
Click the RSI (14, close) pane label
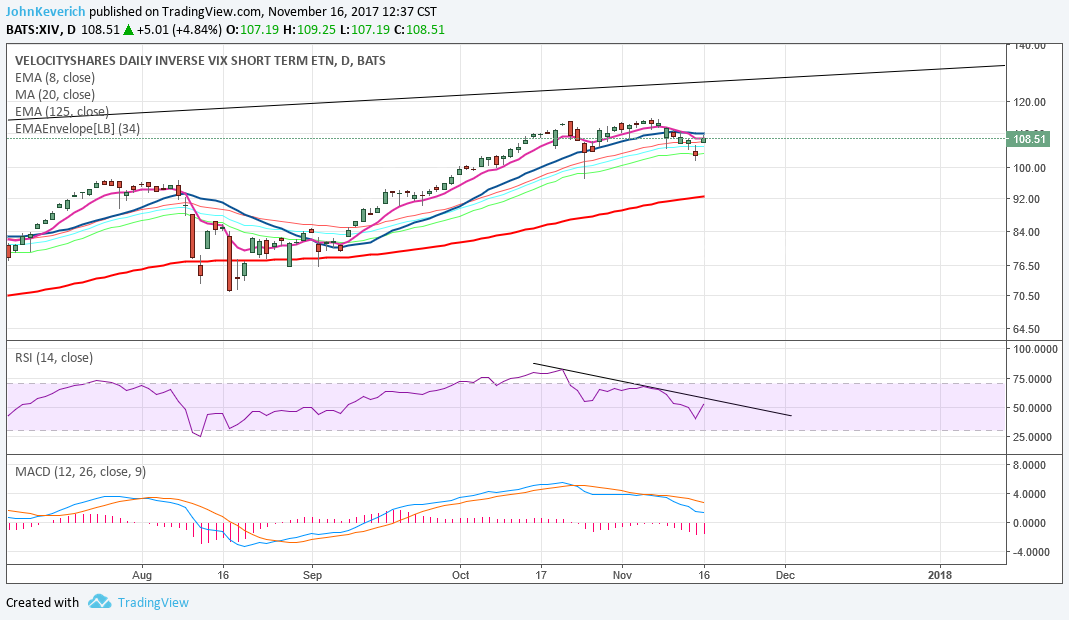54,357
